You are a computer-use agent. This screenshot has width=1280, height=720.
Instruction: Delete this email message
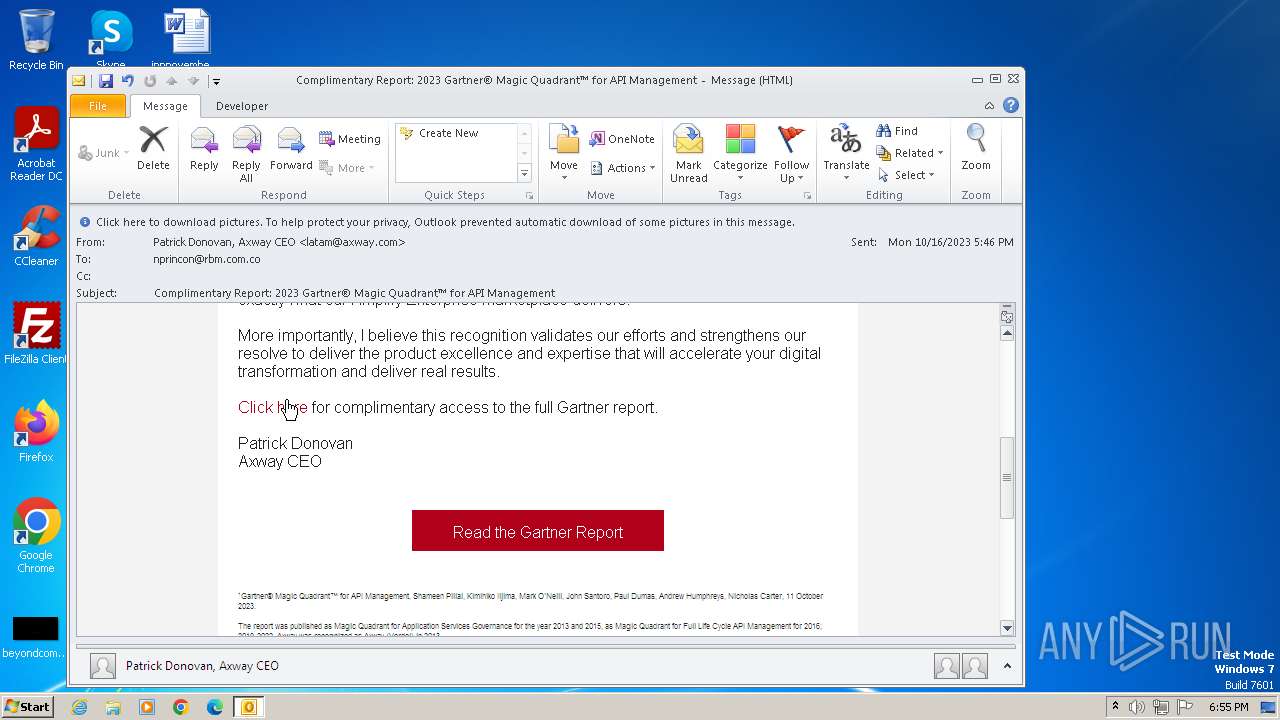coord(153,150)
